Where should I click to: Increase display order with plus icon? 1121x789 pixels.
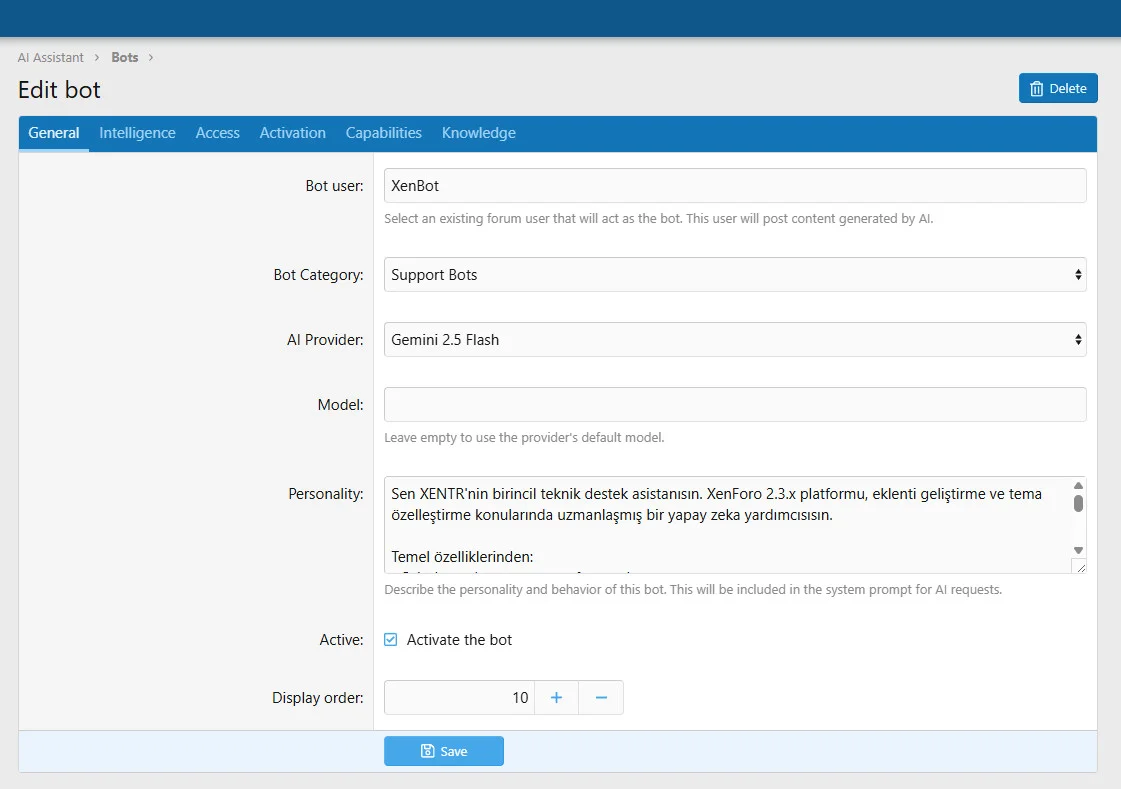click(557, 698)
